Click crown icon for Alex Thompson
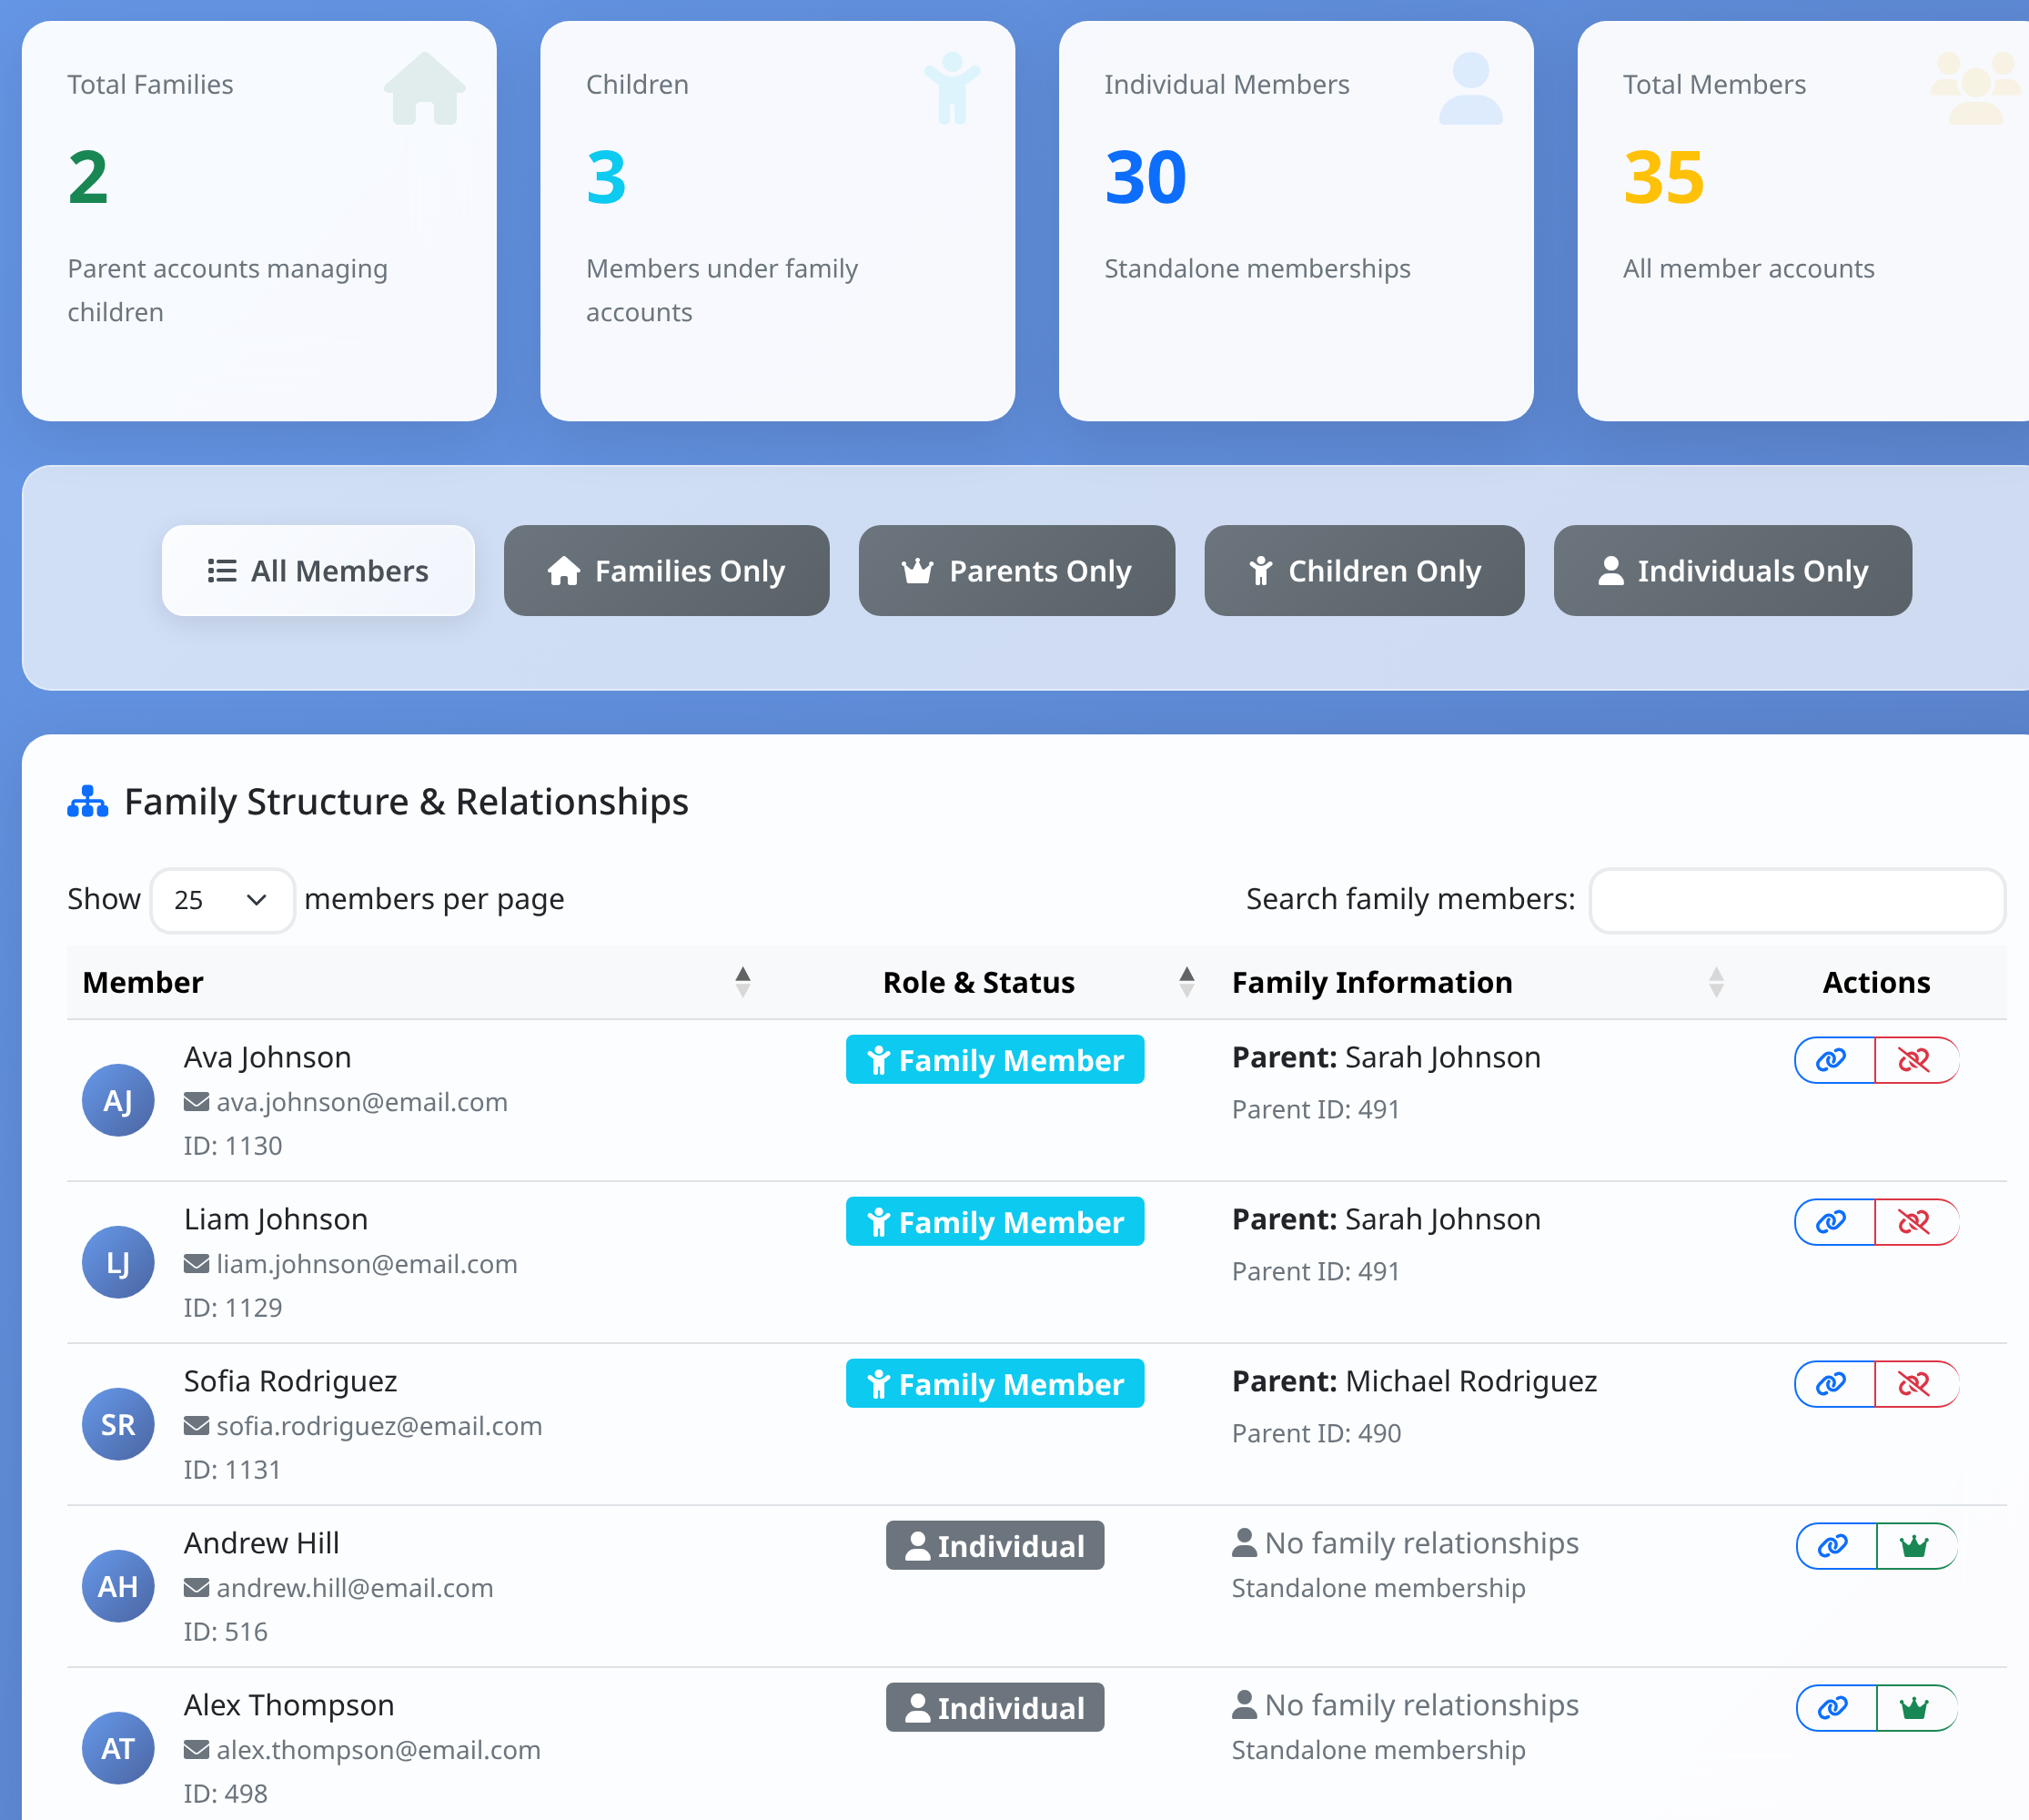The width and height of the screenshot is (2029, 1820). tap(1915, 1708)
